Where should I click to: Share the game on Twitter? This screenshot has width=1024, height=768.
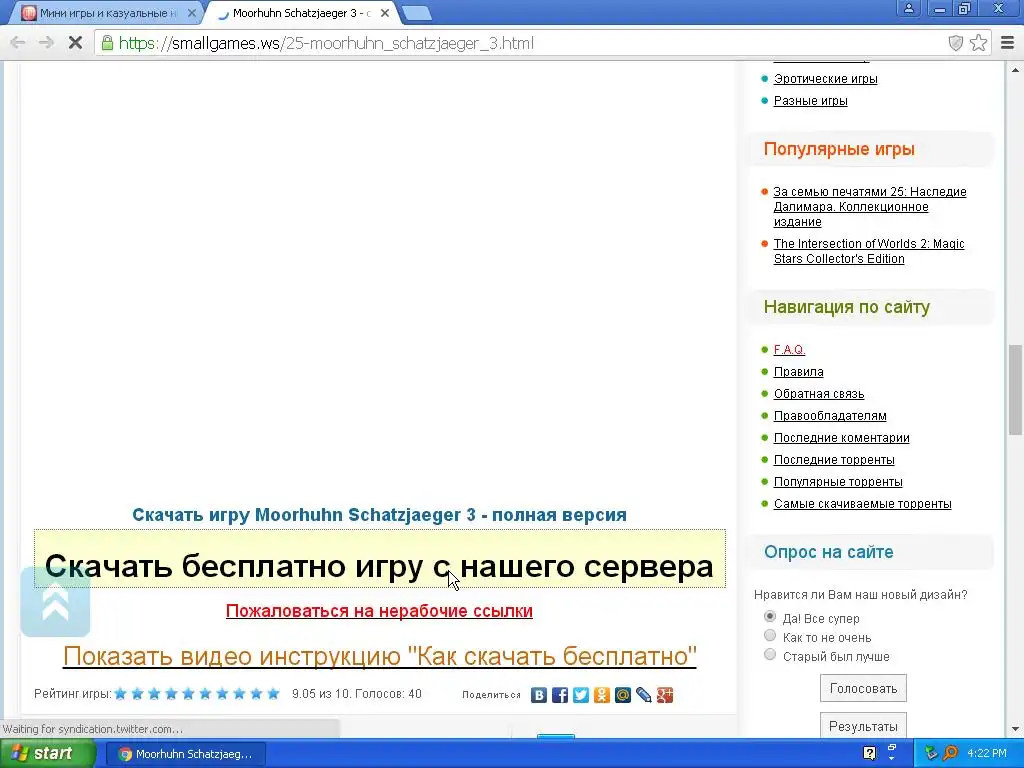point(581,695)
